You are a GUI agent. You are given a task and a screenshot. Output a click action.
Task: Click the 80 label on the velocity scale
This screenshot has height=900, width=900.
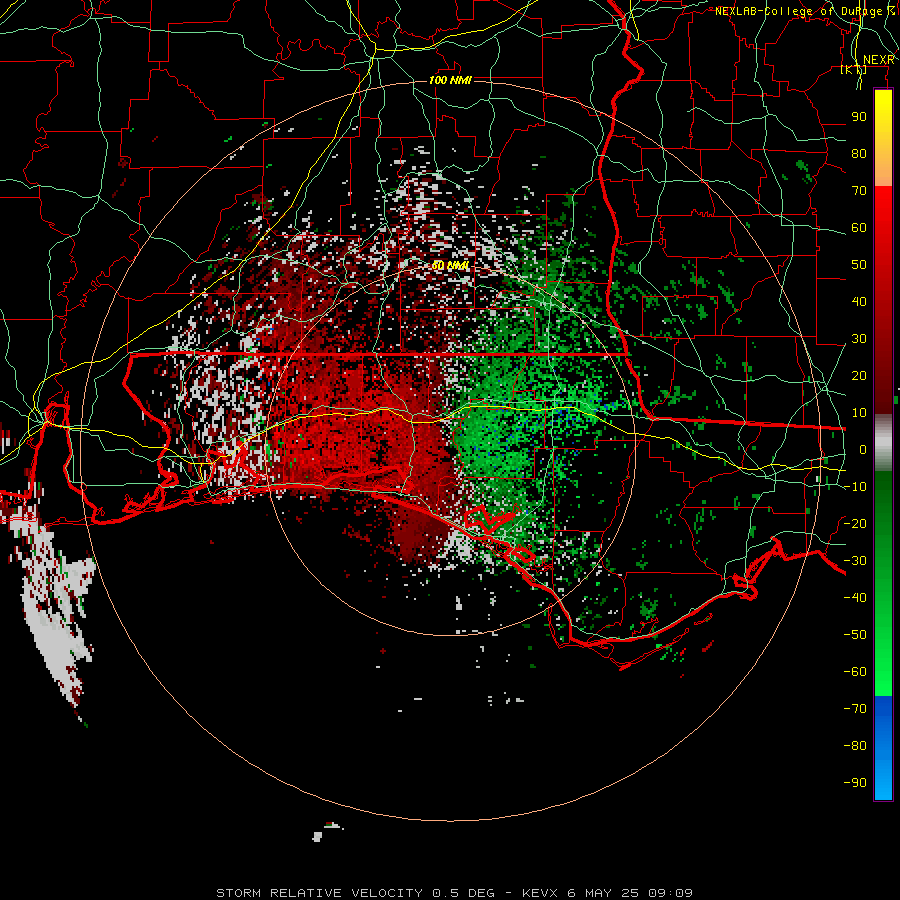(859, 154)
